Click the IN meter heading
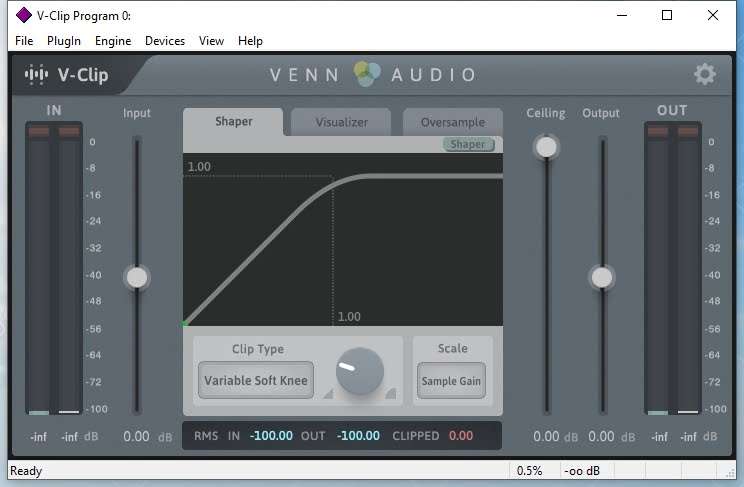This screenshot has height=487, width=744. tap(54, 111)
